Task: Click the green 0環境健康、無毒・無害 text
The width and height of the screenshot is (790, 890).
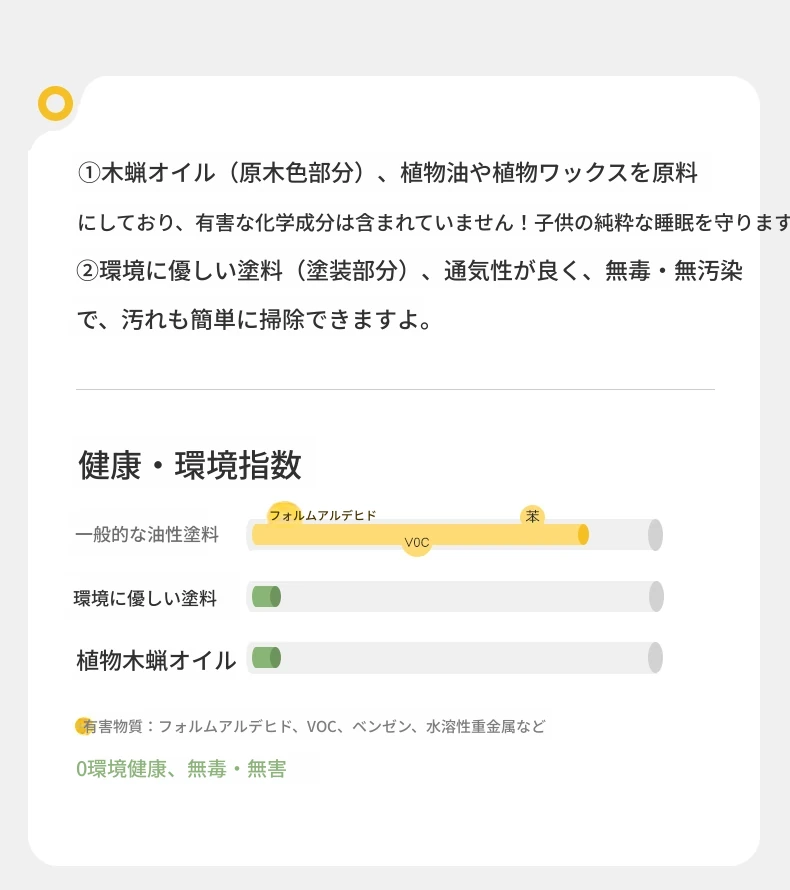Action: click(x=181, y=769)
